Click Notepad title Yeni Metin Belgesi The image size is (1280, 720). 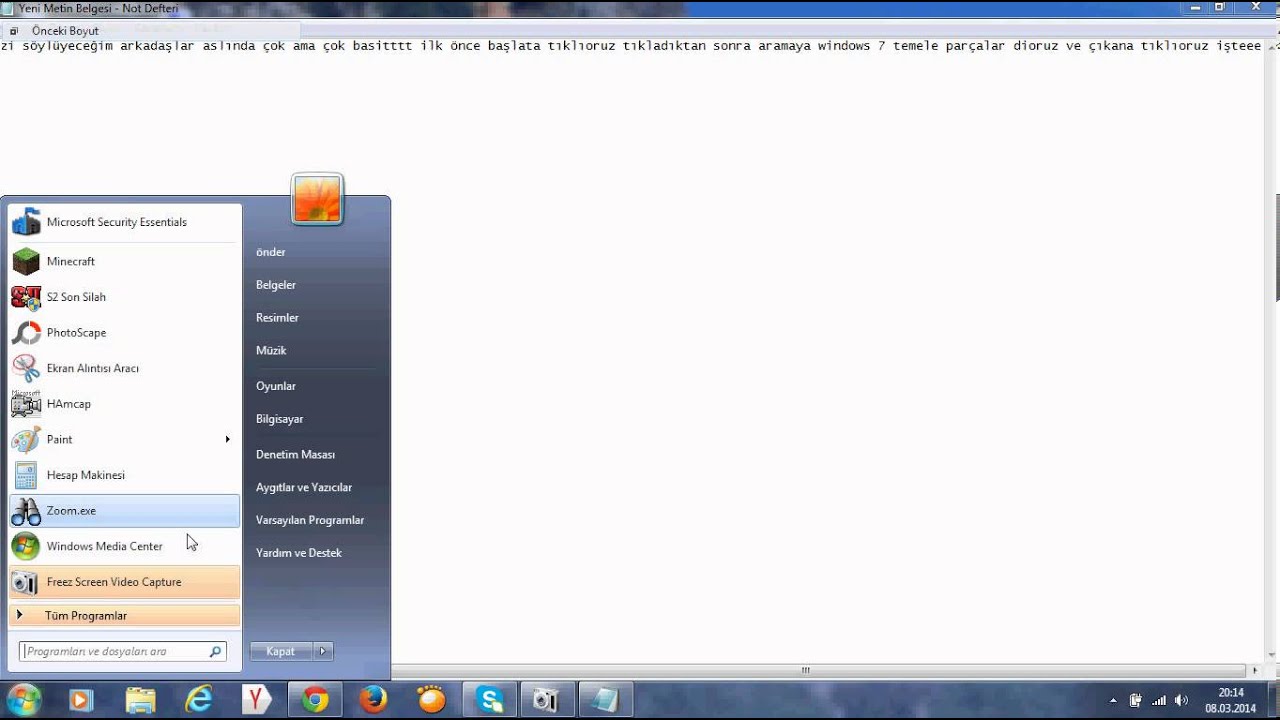point(97,8)
